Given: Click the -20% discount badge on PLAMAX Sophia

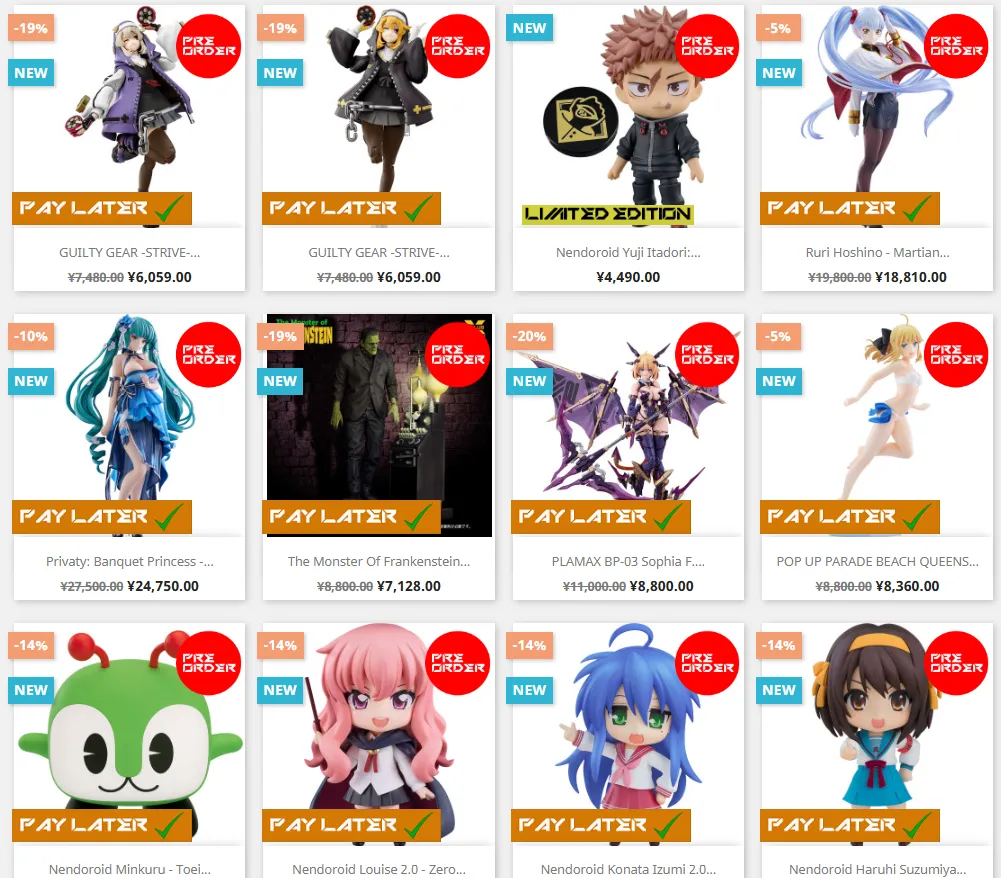Looking at the screenshot, I should [x=530, y=337].
